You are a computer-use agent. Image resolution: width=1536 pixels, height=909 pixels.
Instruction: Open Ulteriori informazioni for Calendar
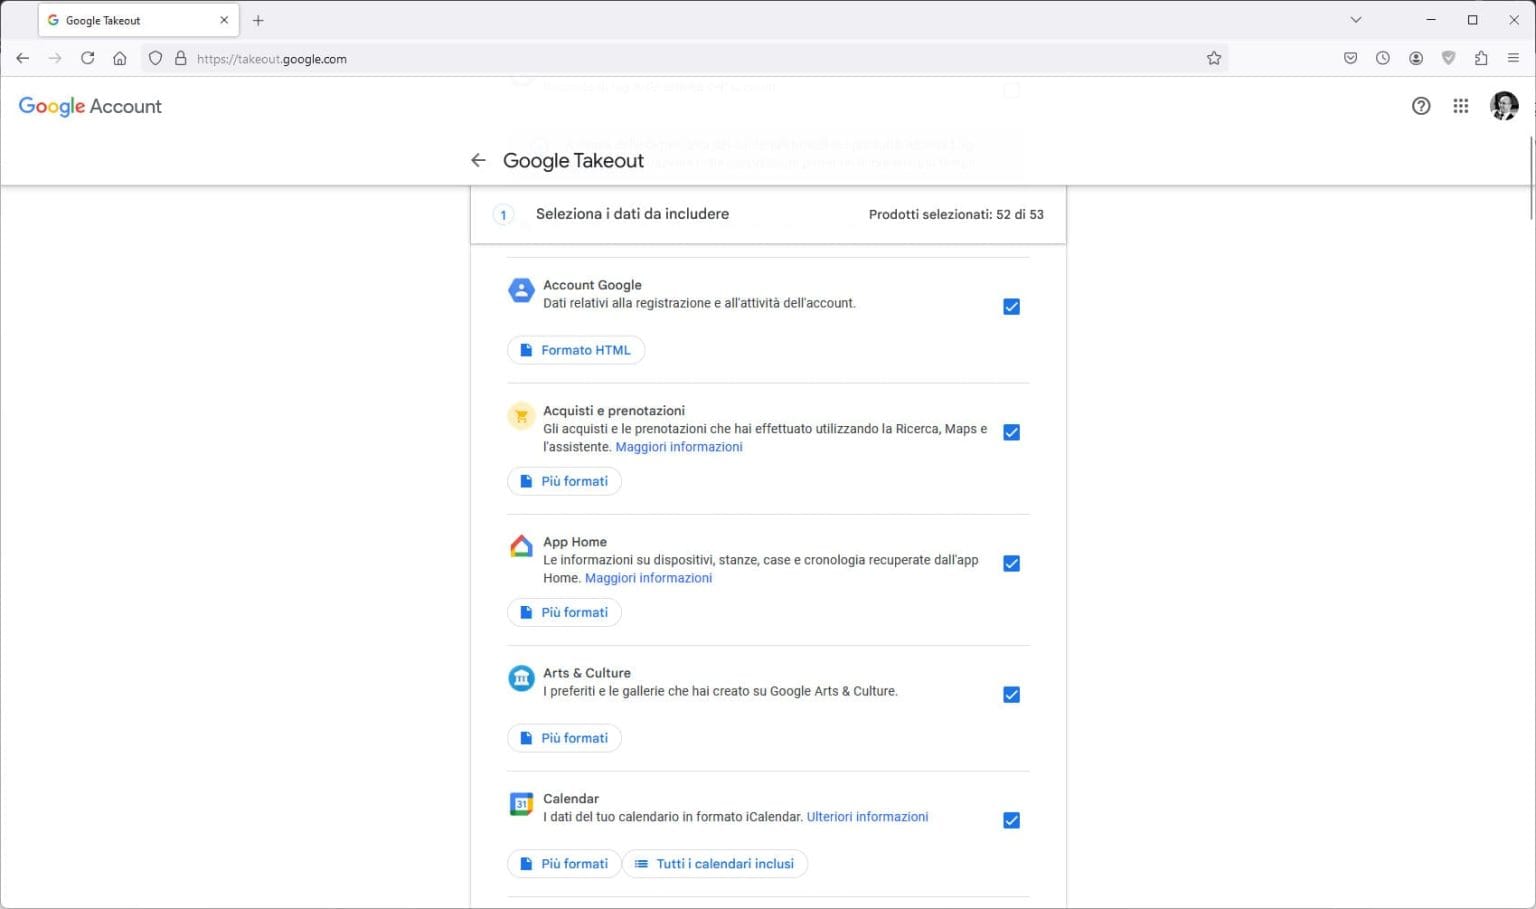[867, 817]
